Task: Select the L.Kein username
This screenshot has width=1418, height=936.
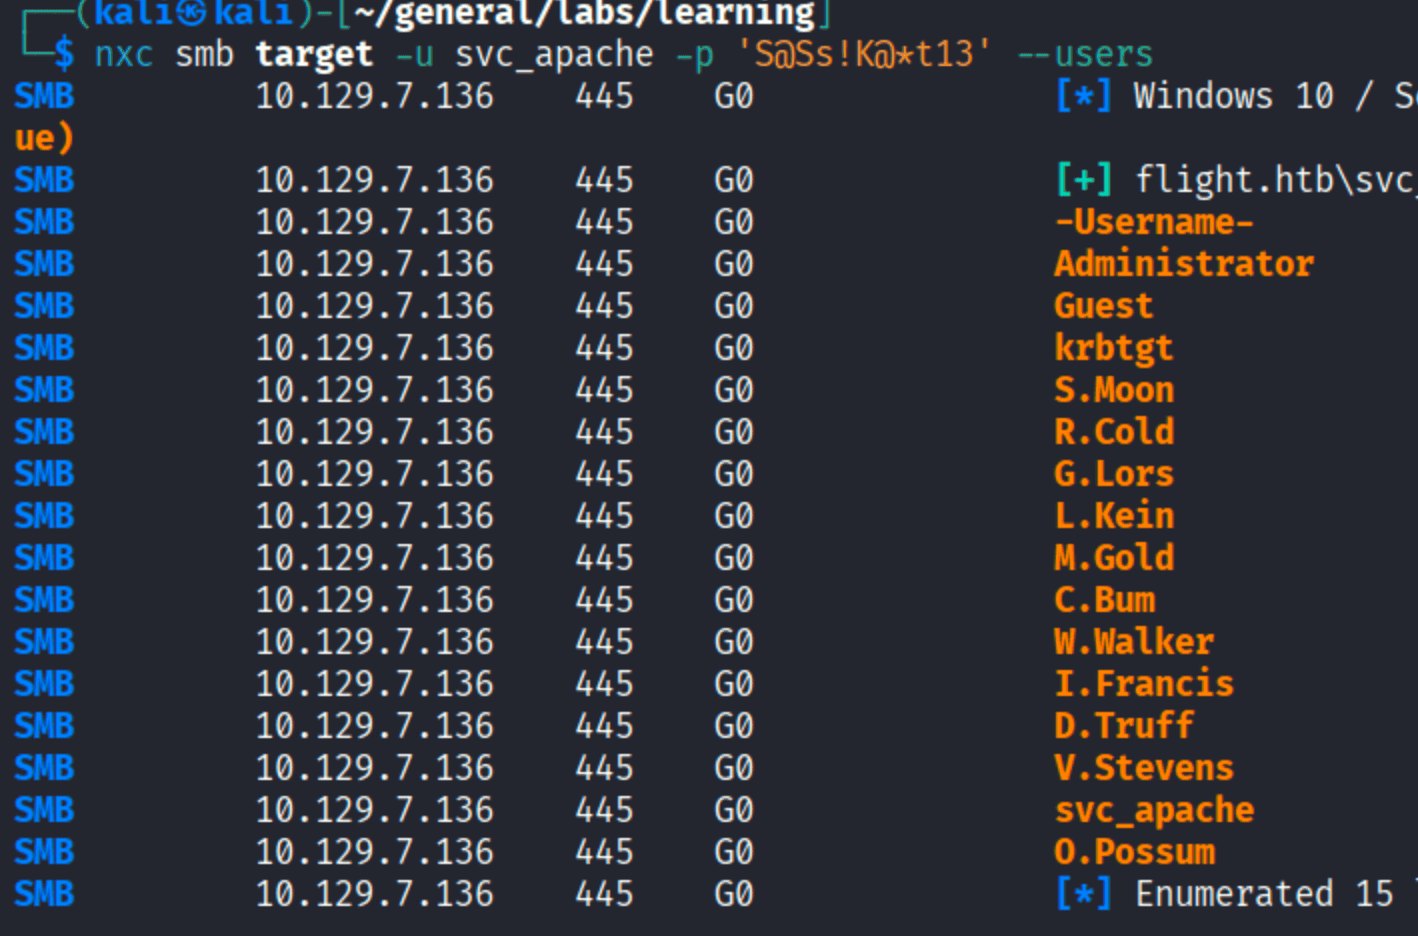Action: pos(1114,516)
